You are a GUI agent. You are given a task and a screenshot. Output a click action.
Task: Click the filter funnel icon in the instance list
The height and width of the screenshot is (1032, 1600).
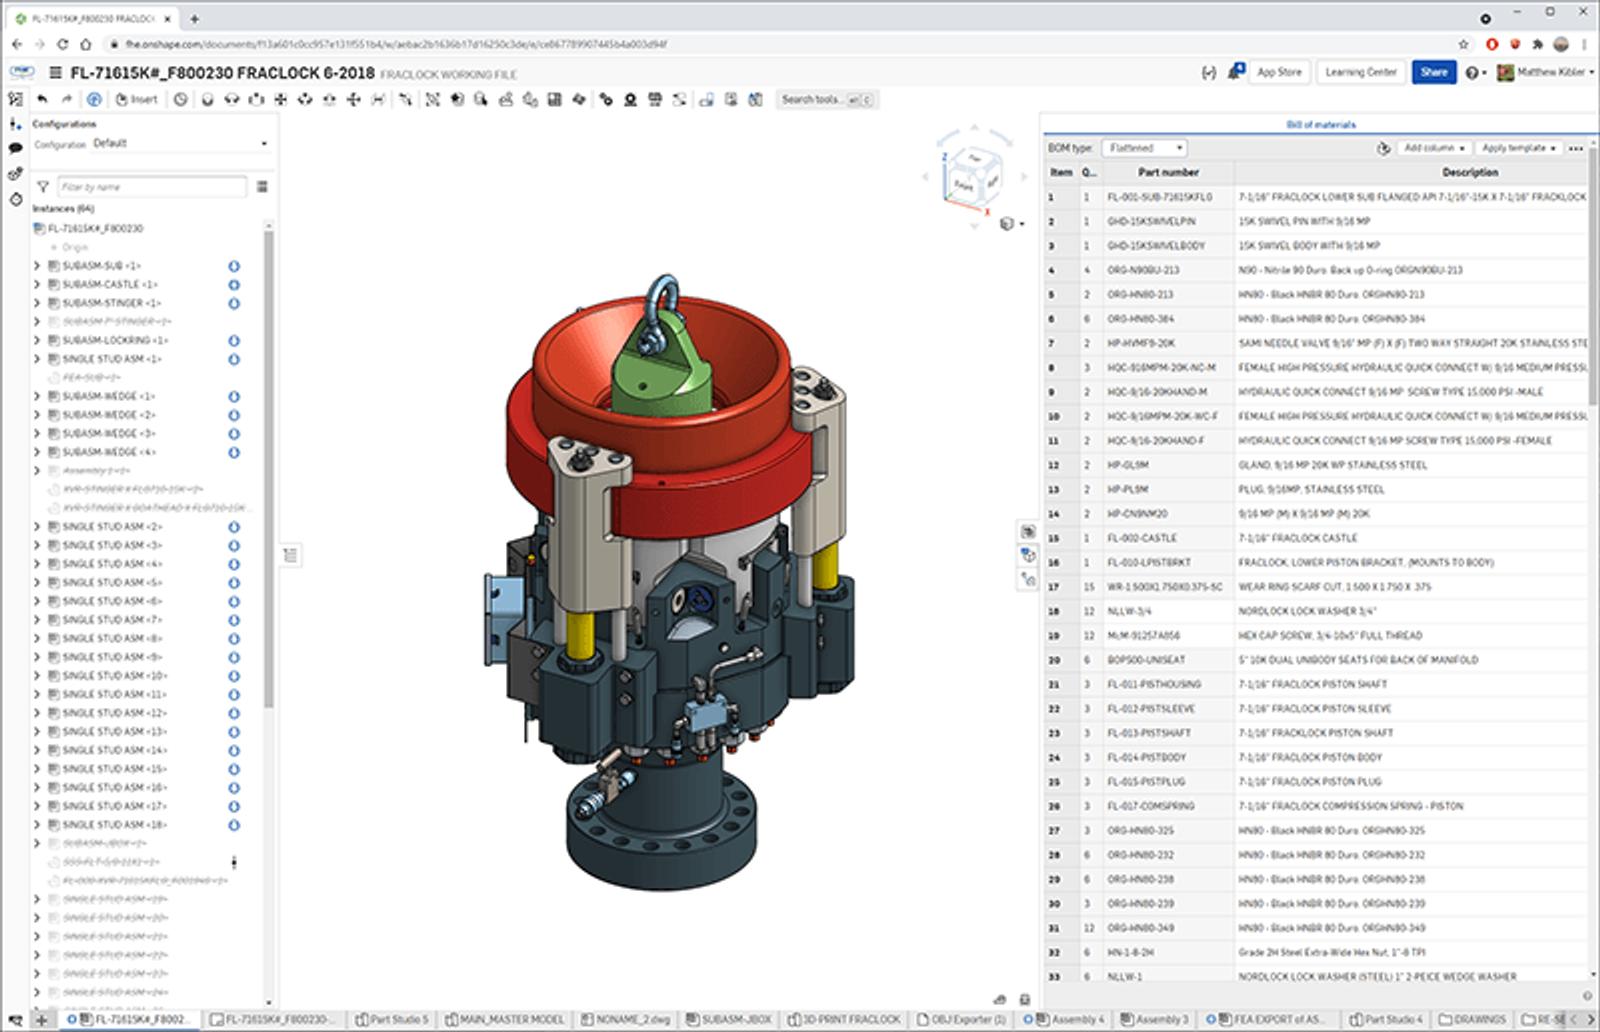[43, 187]
